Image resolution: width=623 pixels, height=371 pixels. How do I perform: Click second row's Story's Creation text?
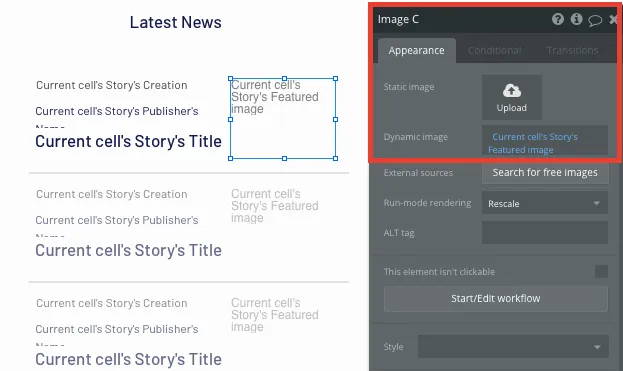point(112,194)
